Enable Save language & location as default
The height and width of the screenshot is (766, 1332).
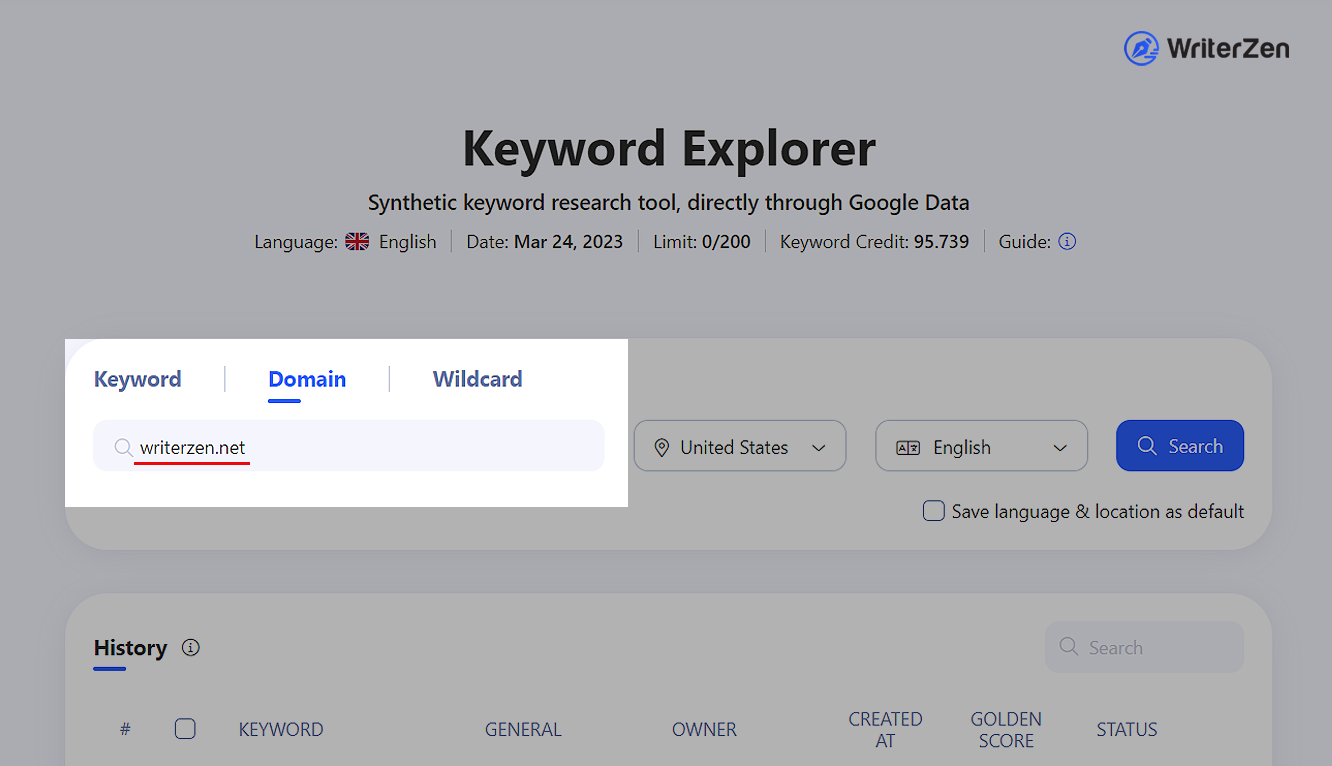(933, 511)
